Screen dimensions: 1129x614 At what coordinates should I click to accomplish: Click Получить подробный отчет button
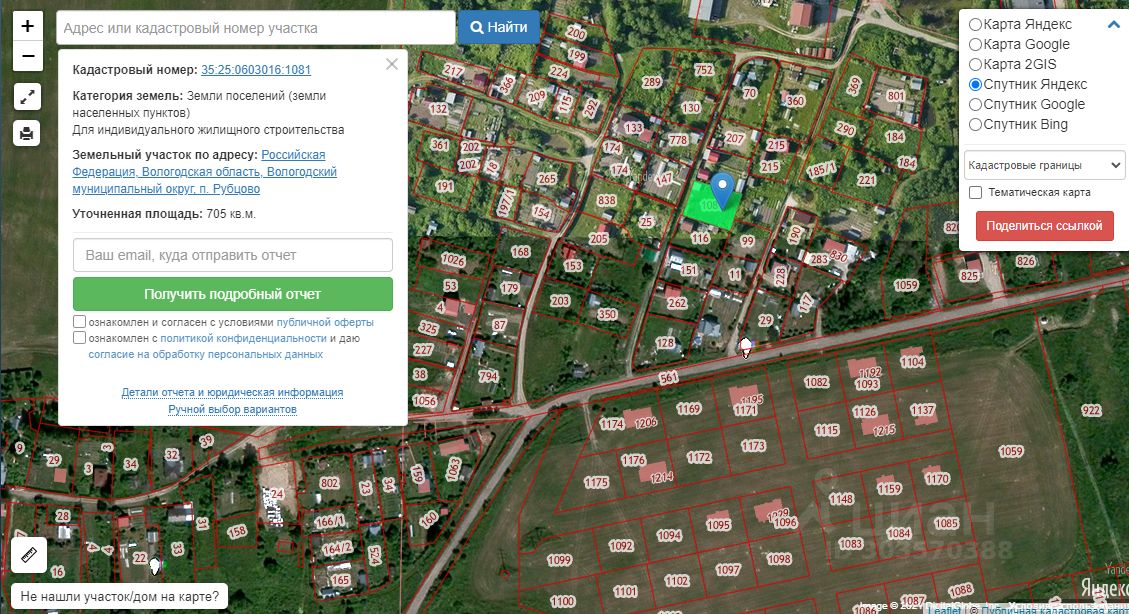233,294
